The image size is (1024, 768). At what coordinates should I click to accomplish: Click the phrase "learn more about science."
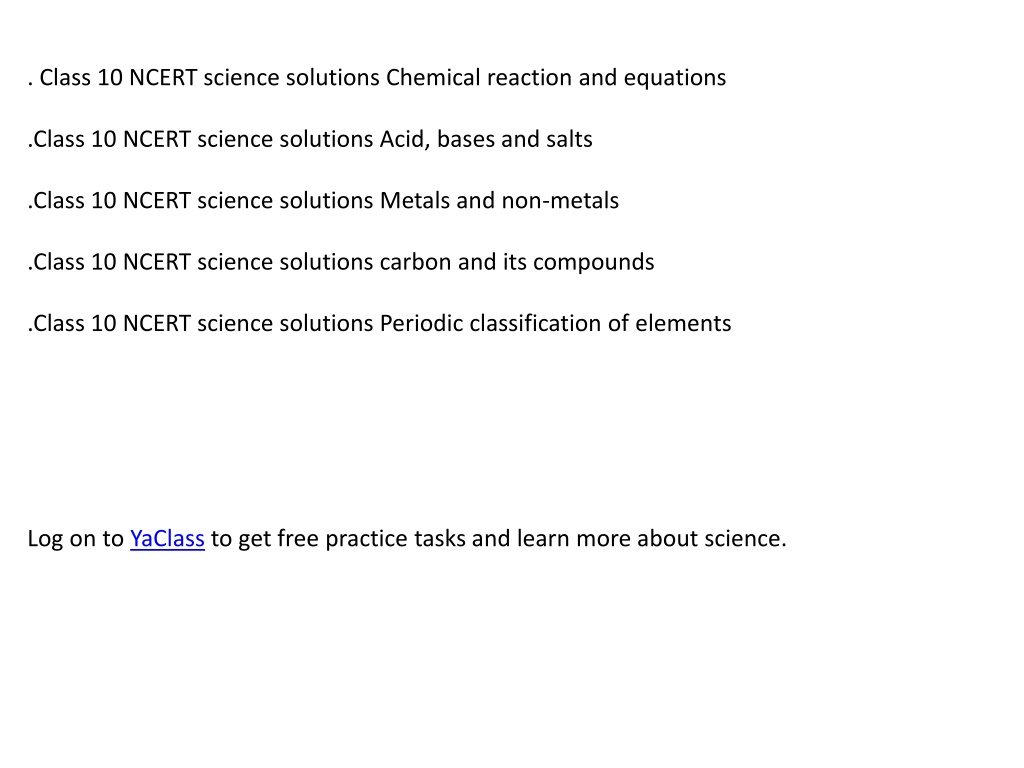pyautogui.click(x=652, y=539)
